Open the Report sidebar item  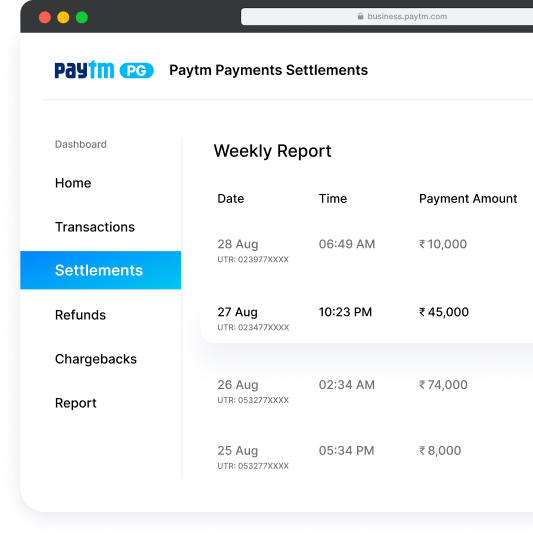tap(75, 403)
